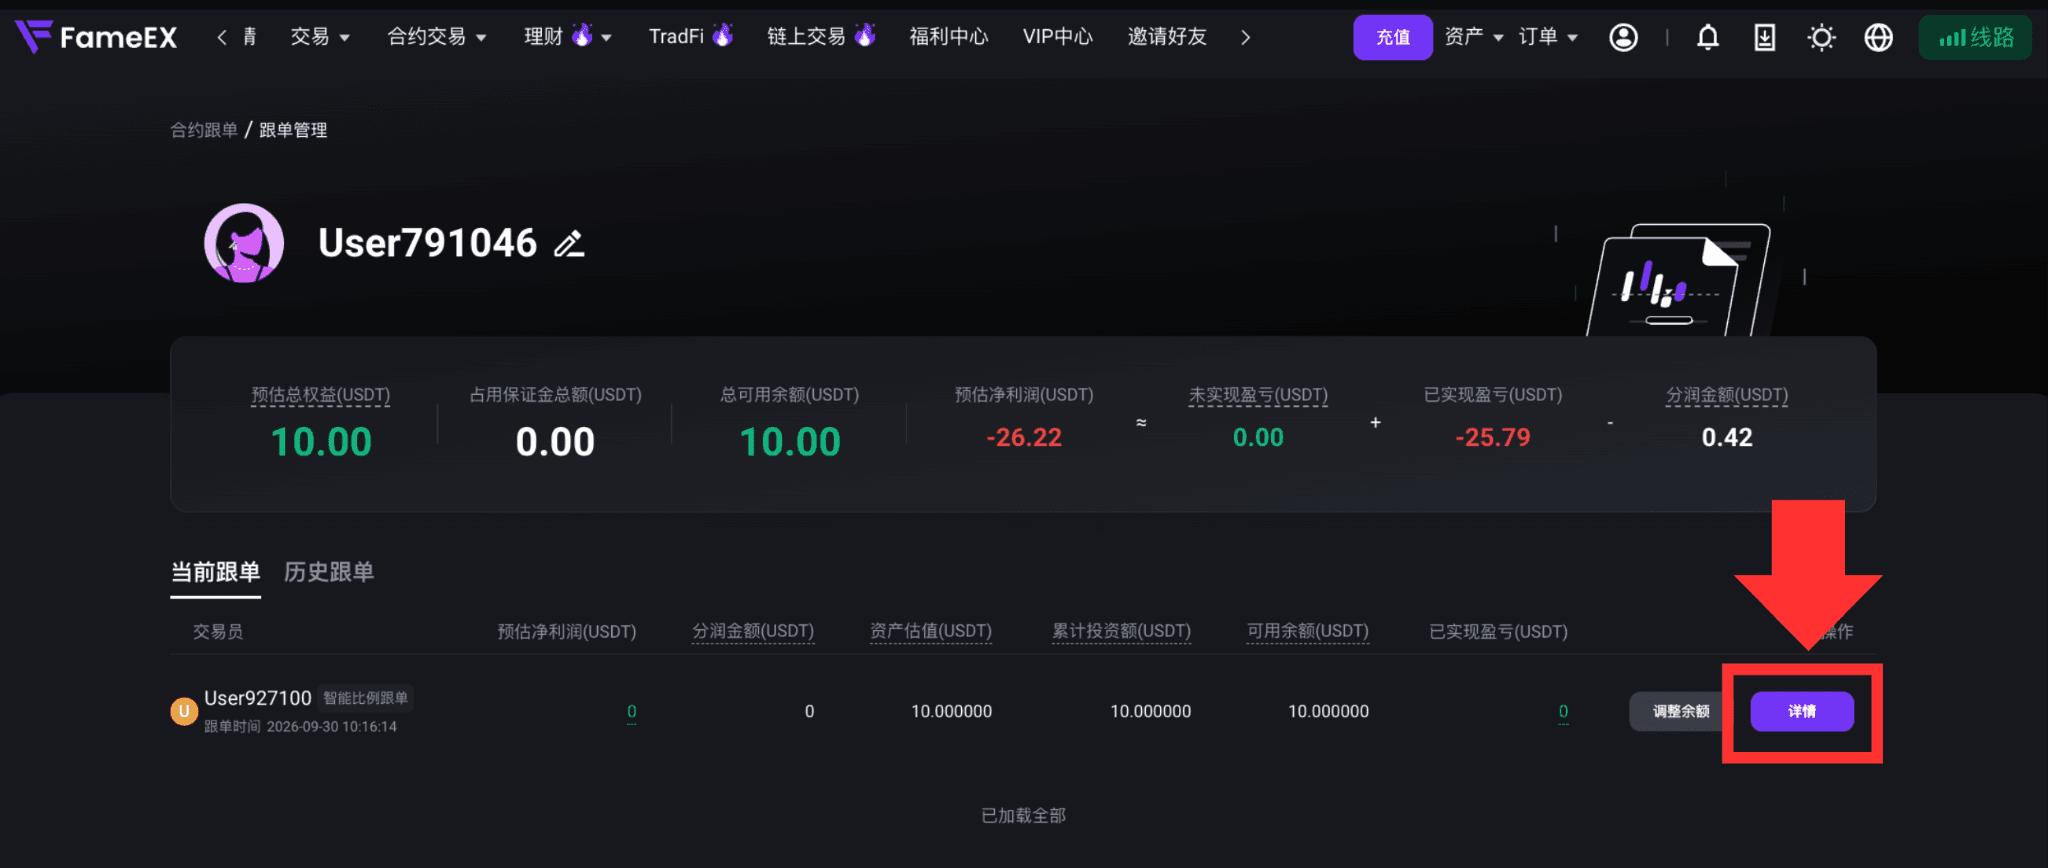The image size is (2048, 868).
Task: Click the FameEX logo
Action: 96,37
